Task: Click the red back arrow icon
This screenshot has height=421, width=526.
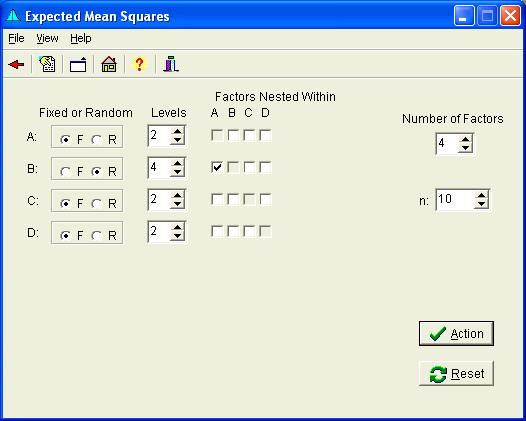Action: tap(16, 64)
